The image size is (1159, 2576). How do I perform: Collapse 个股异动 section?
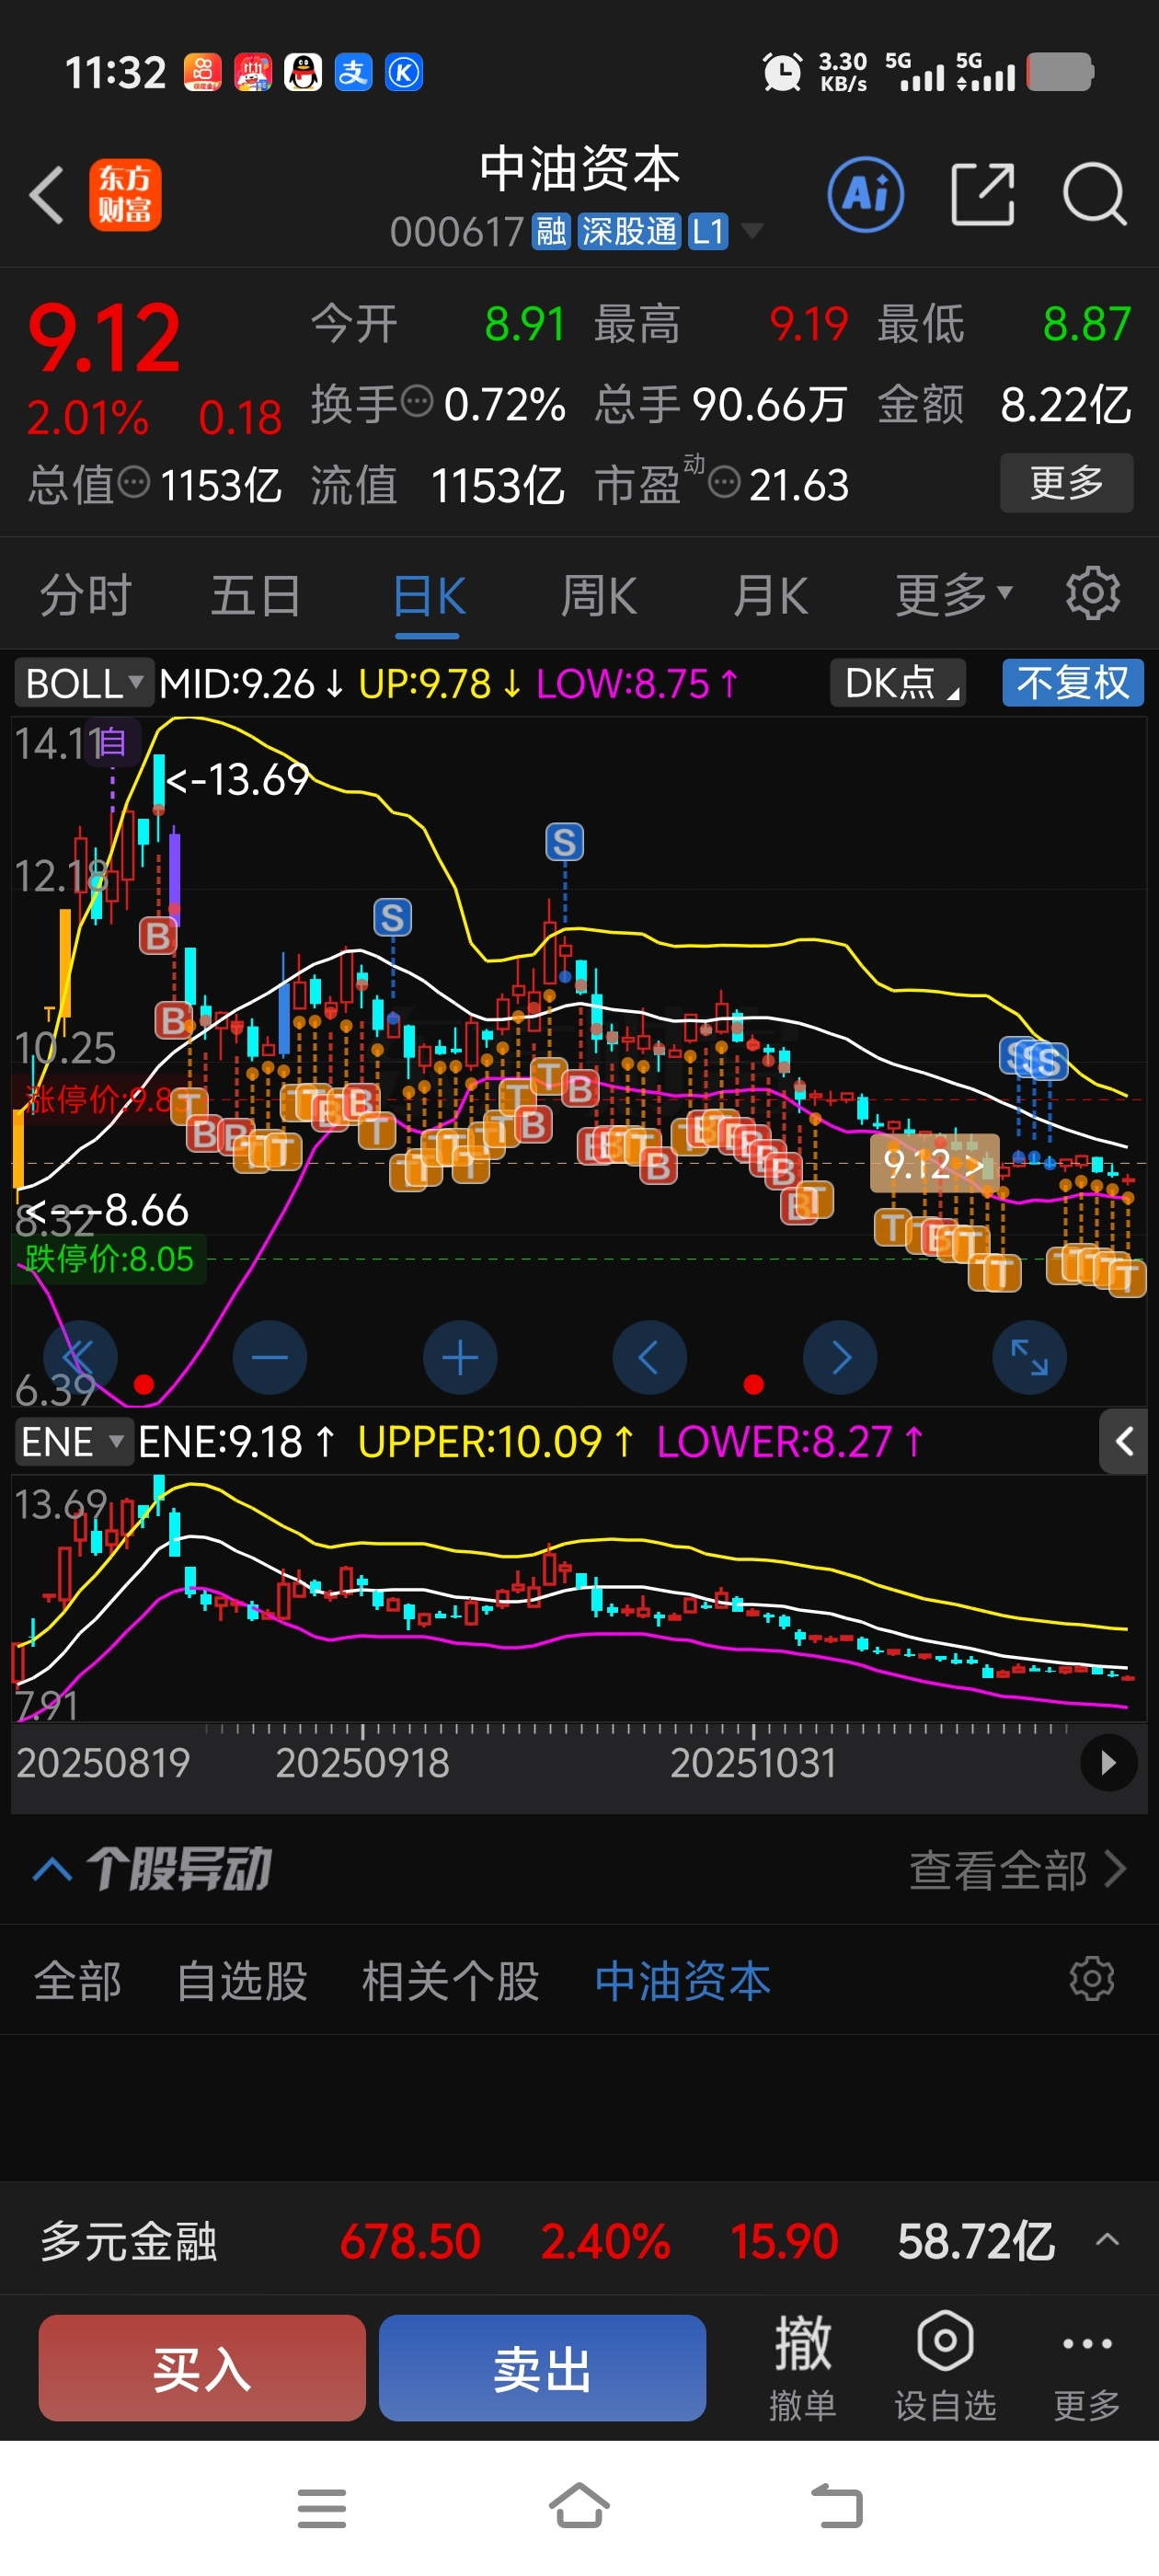[52, 1869]
